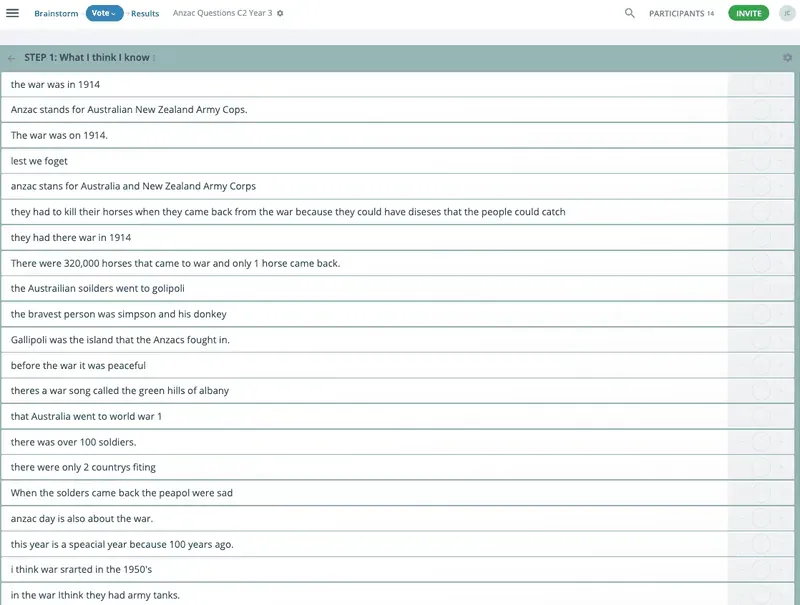Click the Anzac Questions C2 Year 3 title

pos(222,13)
